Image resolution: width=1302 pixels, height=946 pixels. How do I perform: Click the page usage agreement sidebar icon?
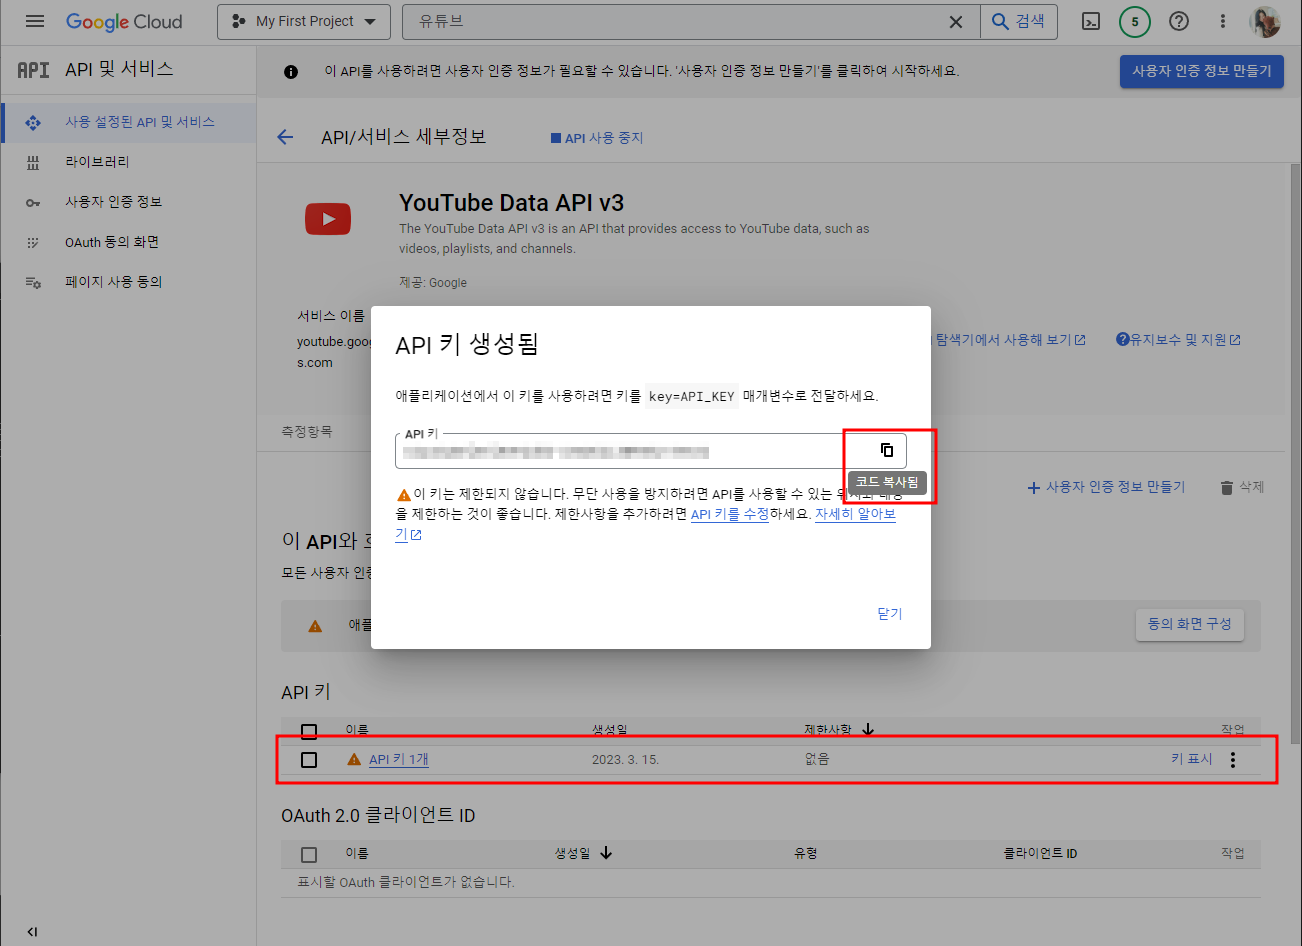click(33, 282)
